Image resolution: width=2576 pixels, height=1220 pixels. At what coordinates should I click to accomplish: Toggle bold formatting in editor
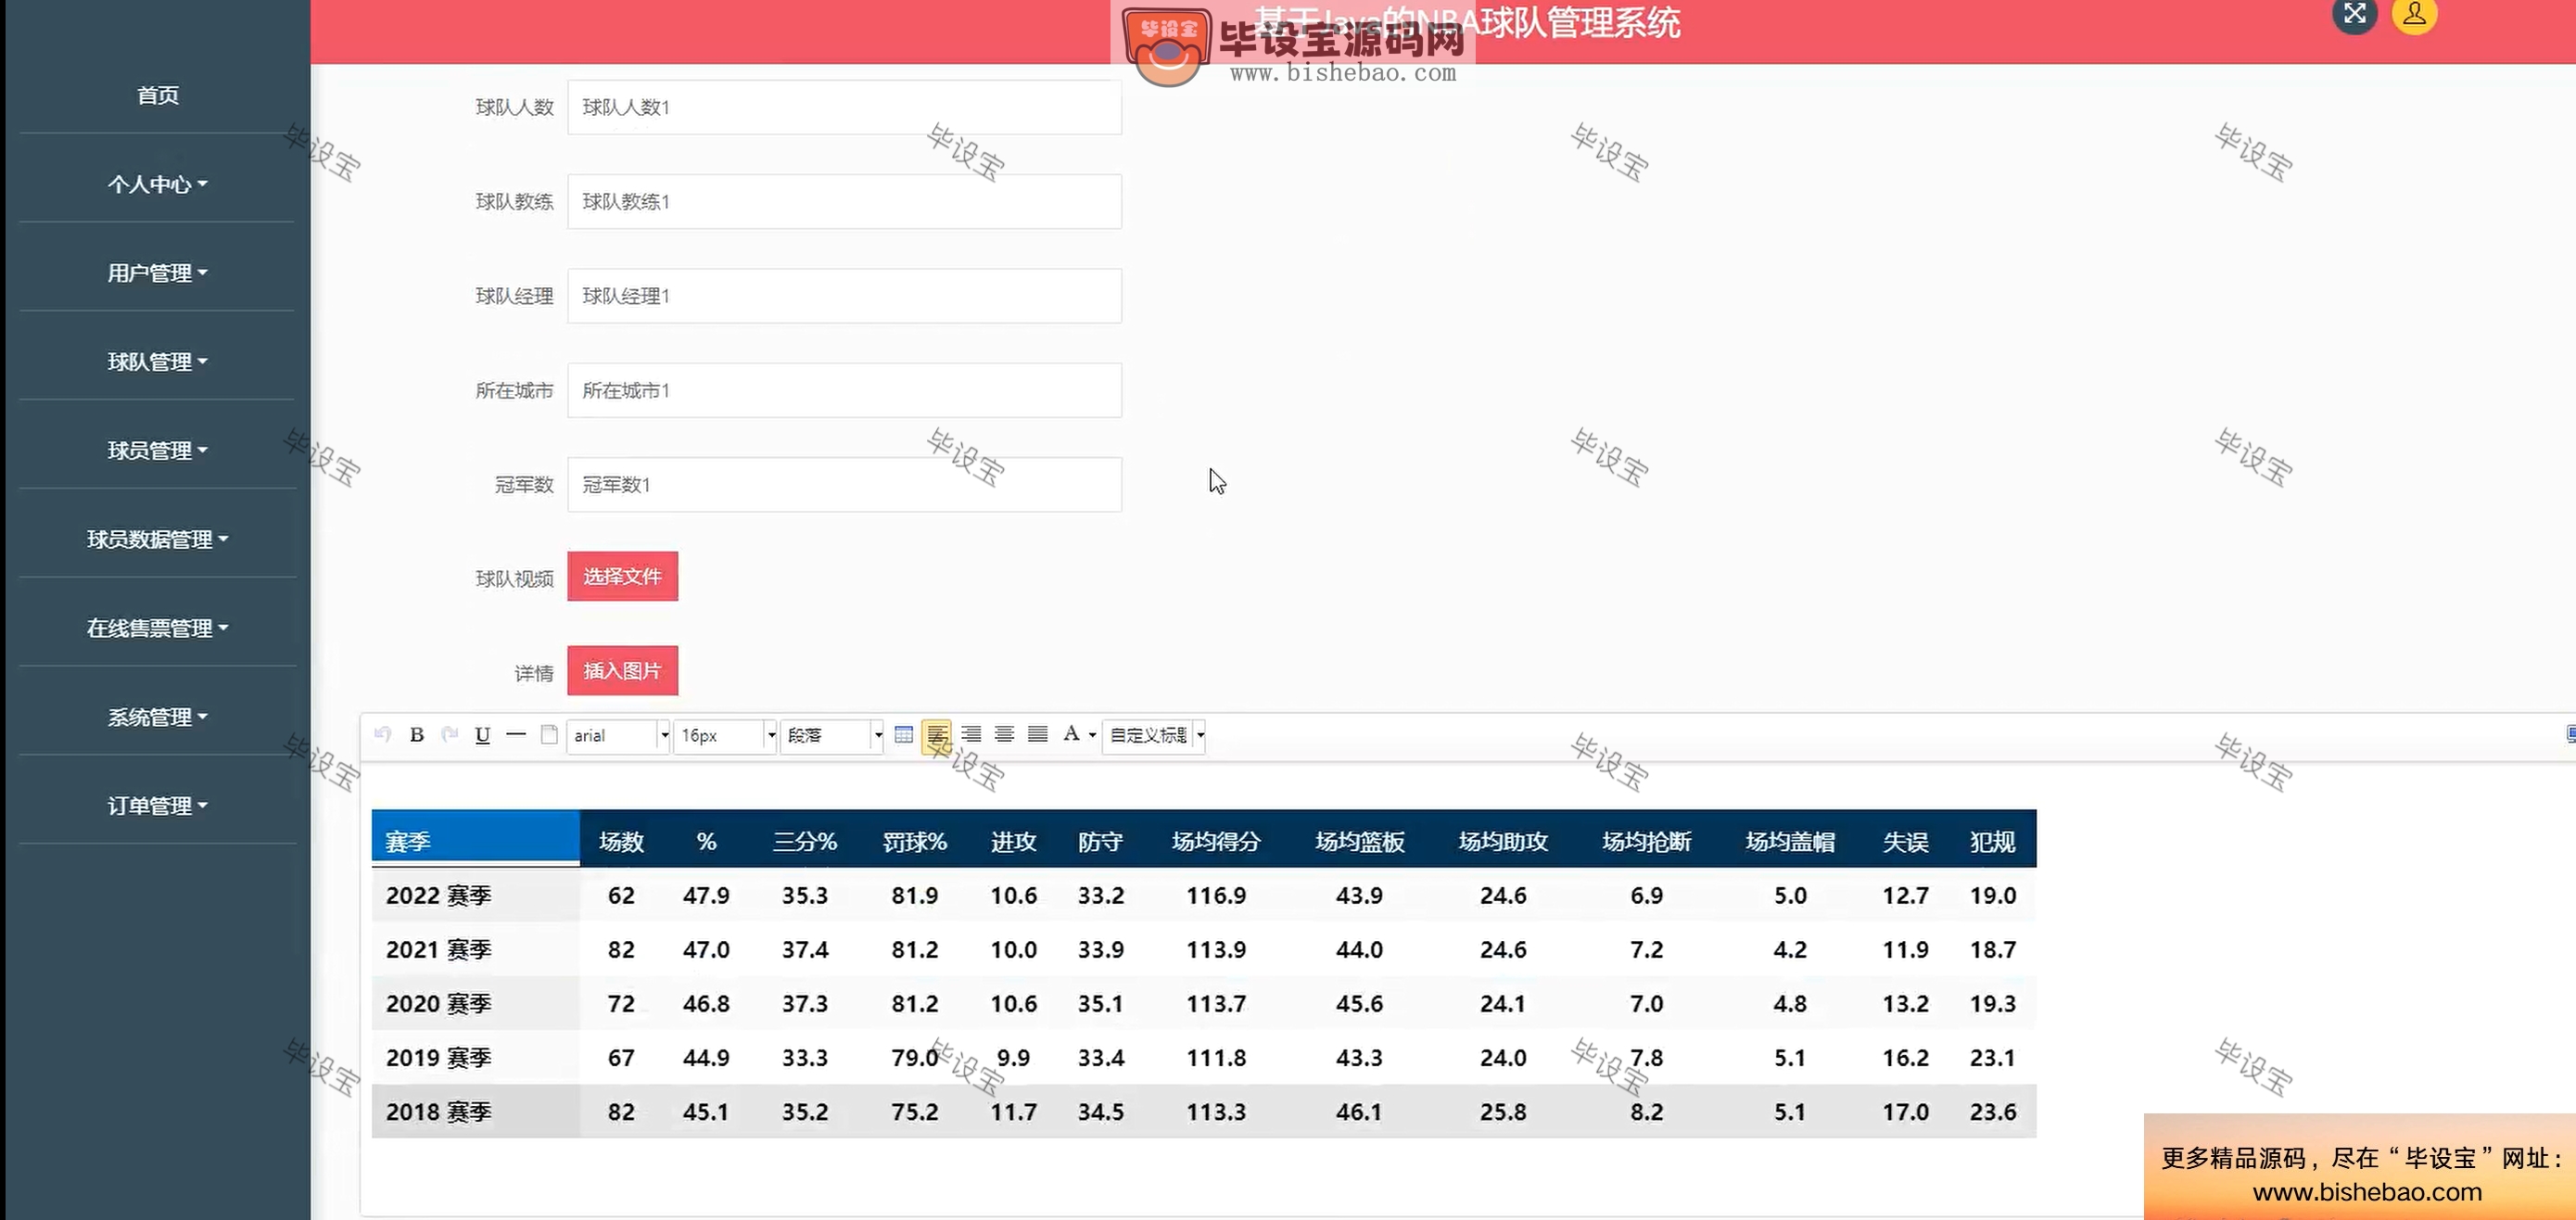(417, 735)
